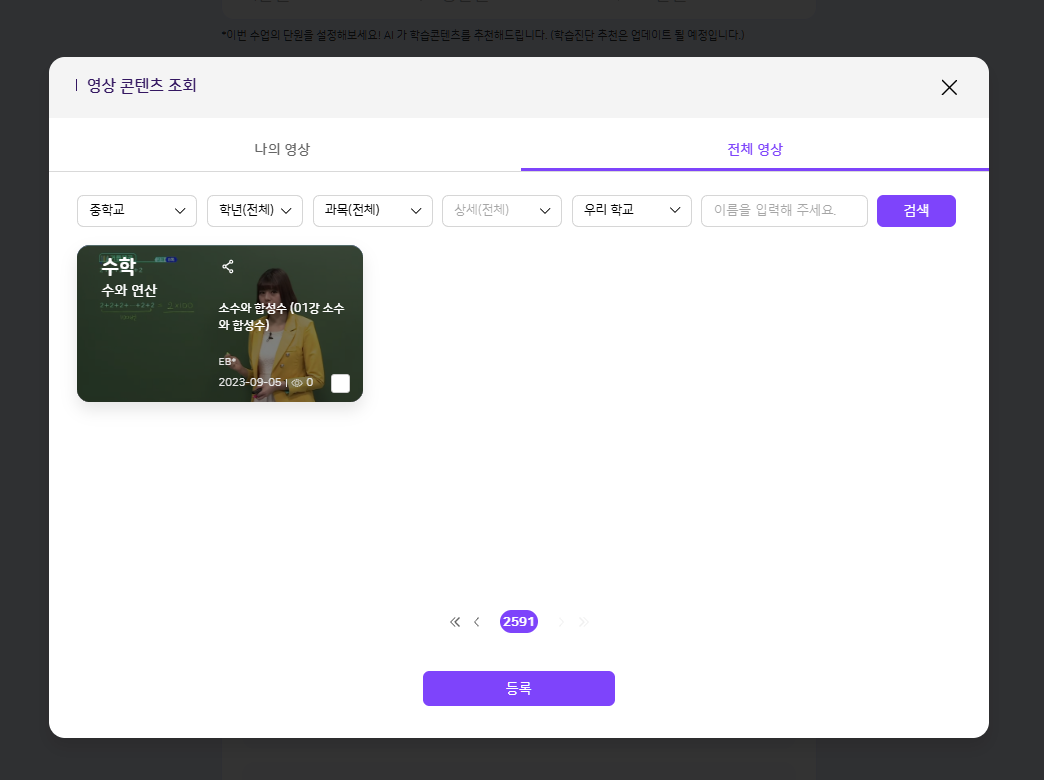This screenshot has width=1044, height=780.
Task: Focus the 이름을 입력해 주세요 input field
Action: (x=783, y=211)
